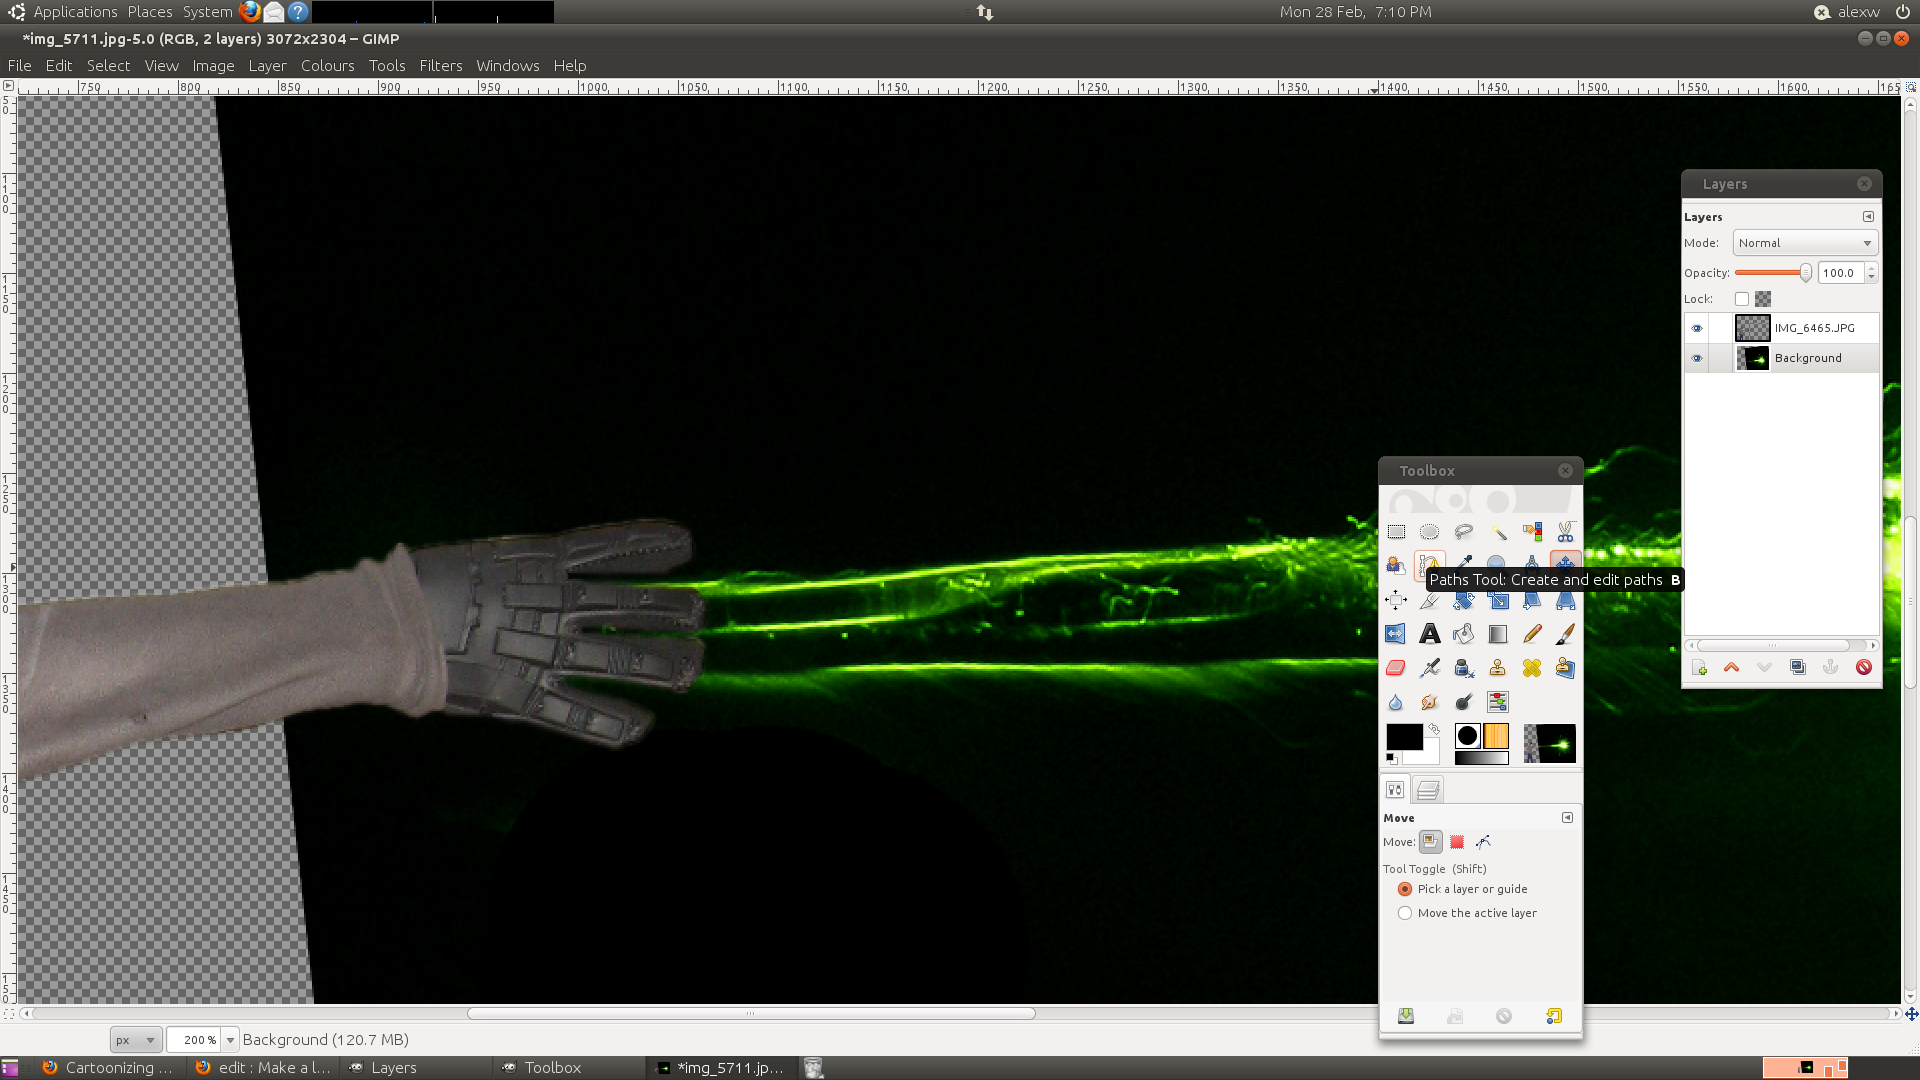Click the Opacity spin button arrows
Image resolution: width=1920 pixels, height=1080 pixels.
[1871, 273]
